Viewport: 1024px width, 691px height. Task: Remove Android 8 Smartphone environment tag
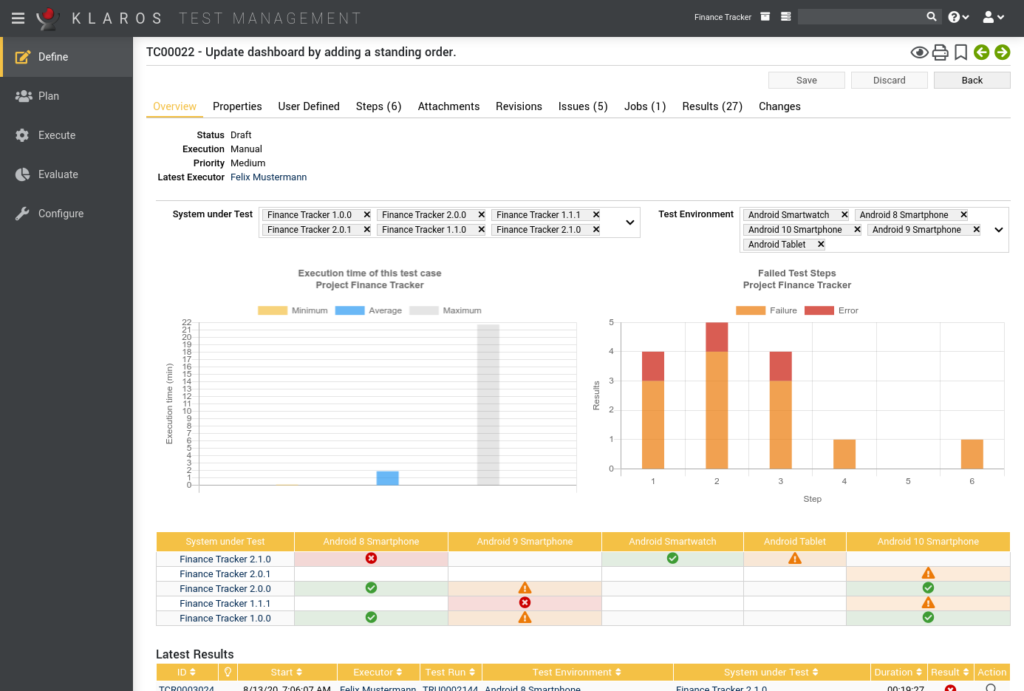coord(964,215)
